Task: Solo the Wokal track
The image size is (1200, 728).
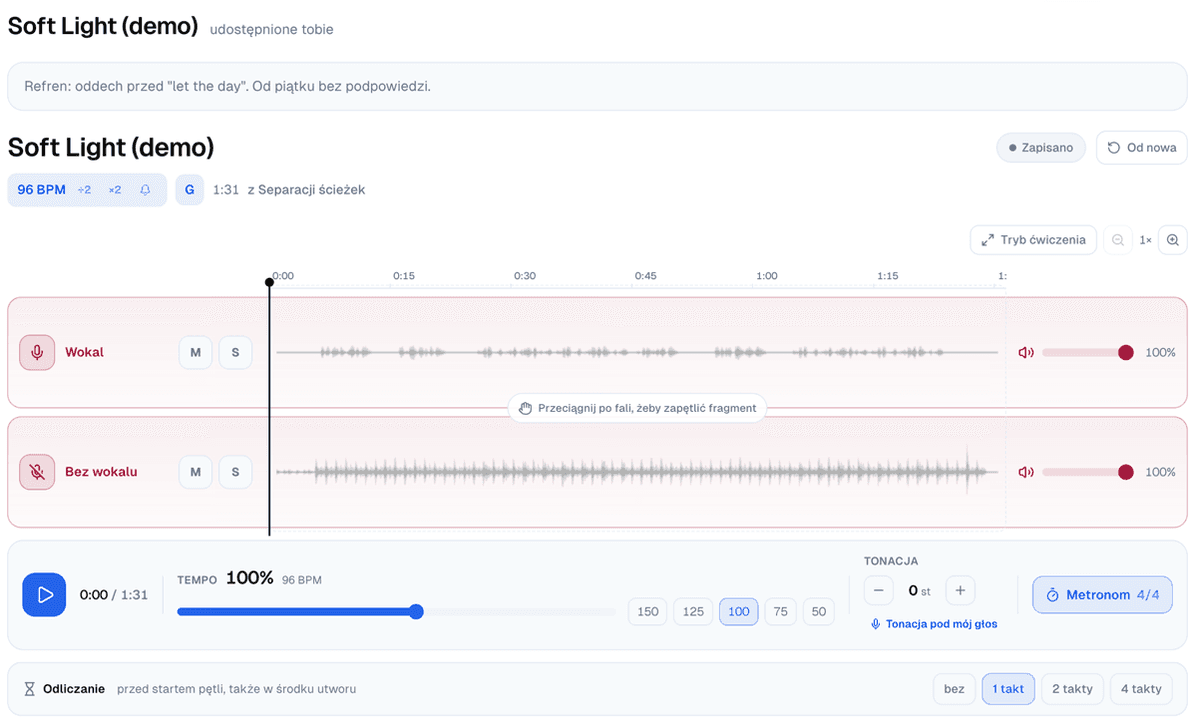Action: point(236,352)
